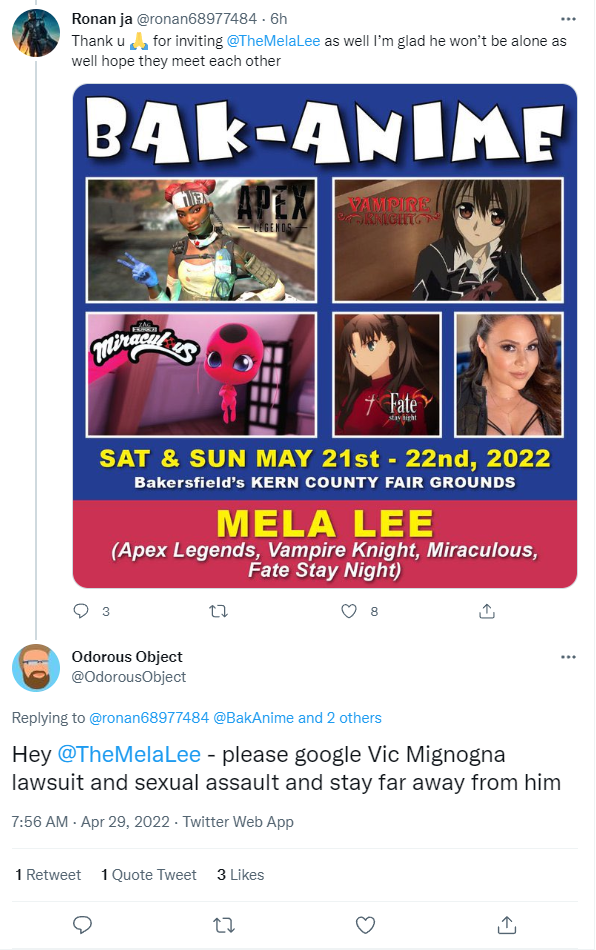Like Odorous Object's tweet

point(365,925)
